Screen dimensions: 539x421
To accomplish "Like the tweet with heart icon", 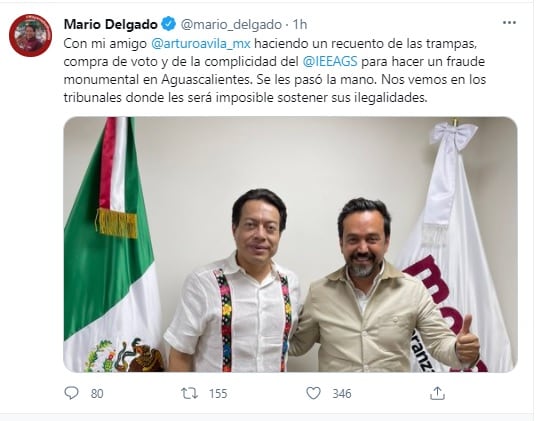I will pyautogui.click(x=313, y=393).
